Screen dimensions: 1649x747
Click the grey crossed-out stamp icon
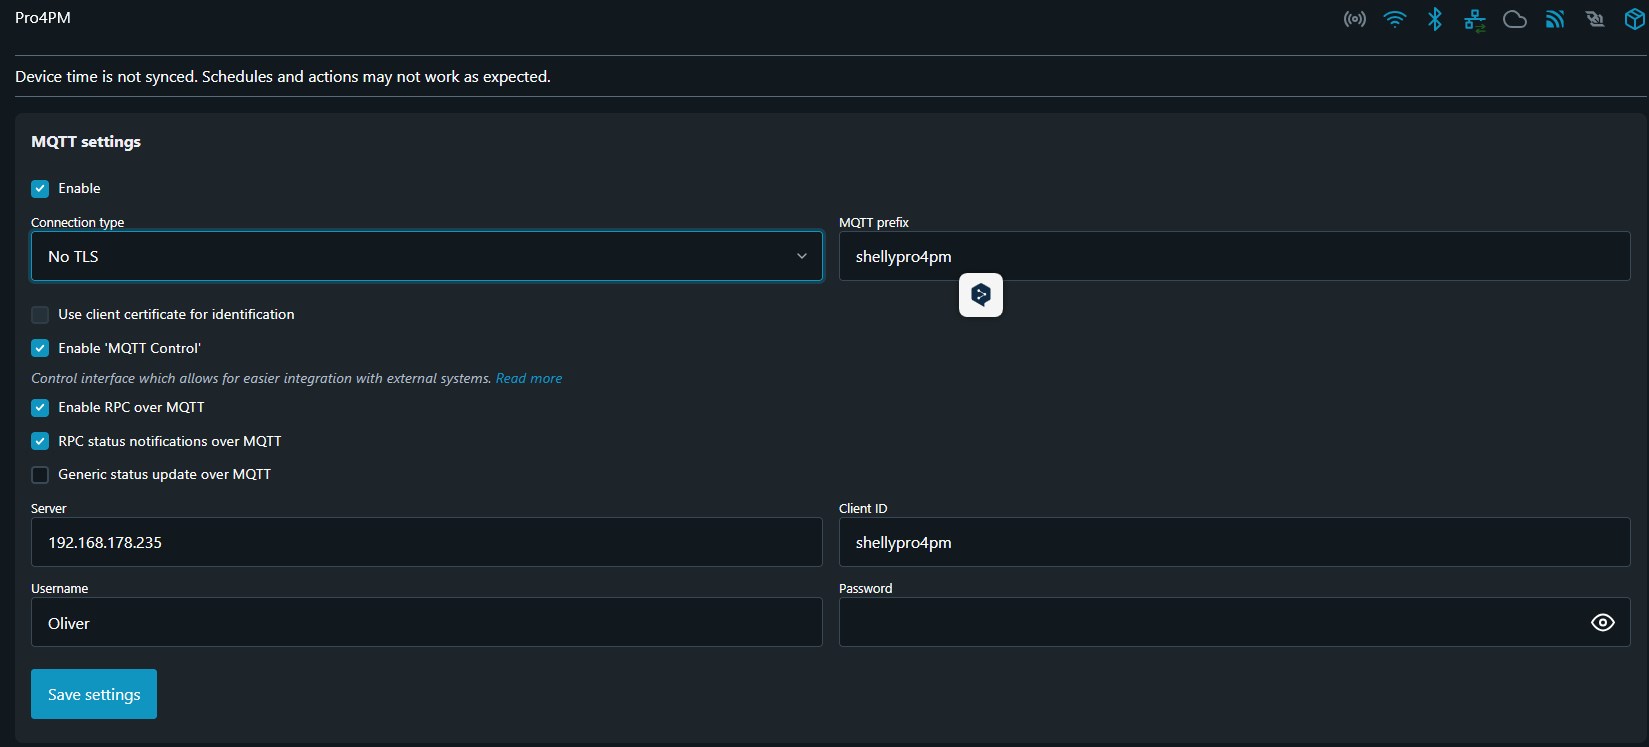point(1594,19)
